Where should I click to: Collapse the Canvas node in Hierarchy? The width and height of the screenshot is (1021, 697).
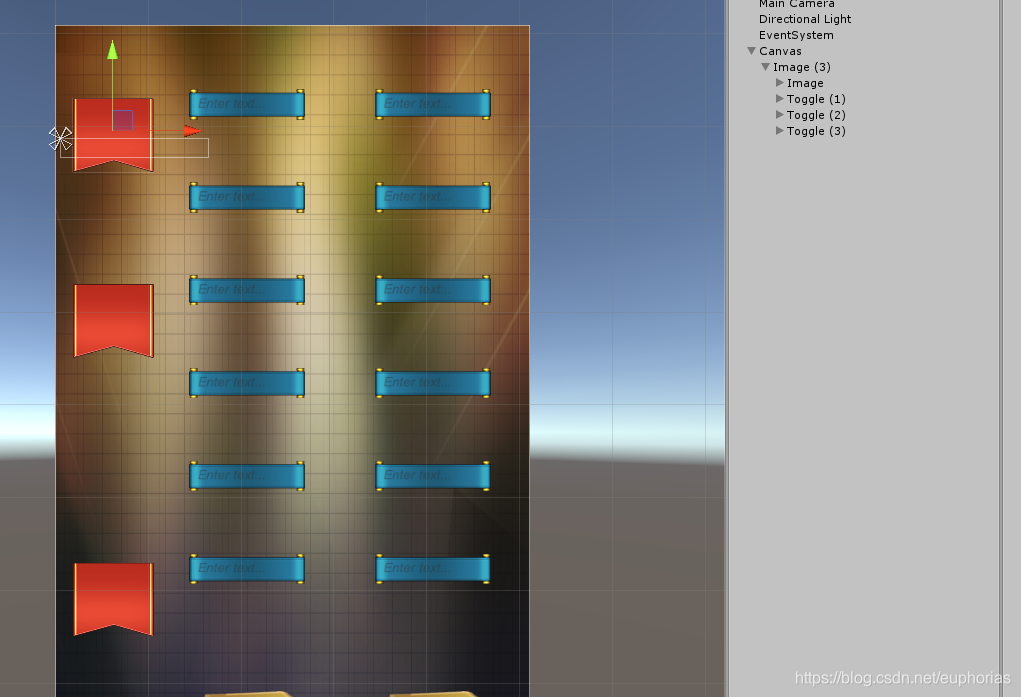751,51
